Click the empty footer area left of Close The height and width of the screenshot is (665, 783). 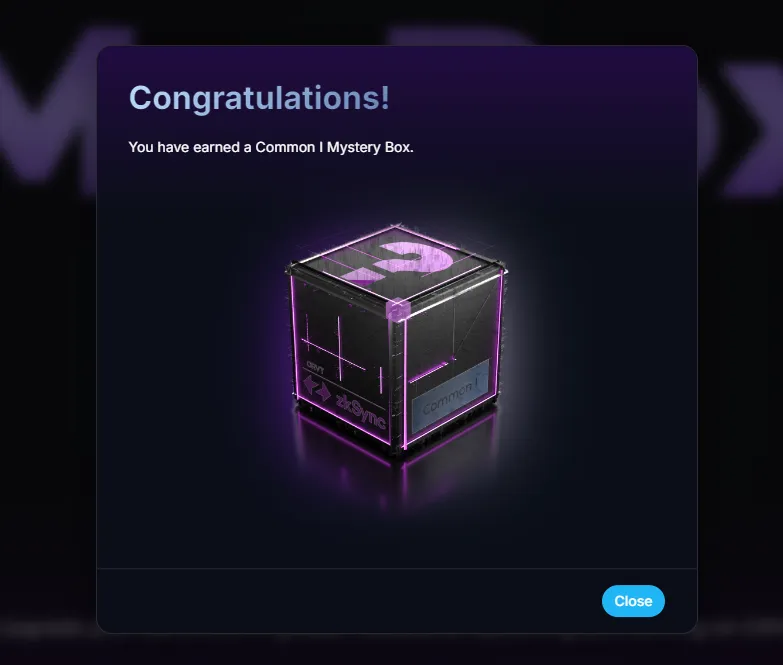coord(350,601)
